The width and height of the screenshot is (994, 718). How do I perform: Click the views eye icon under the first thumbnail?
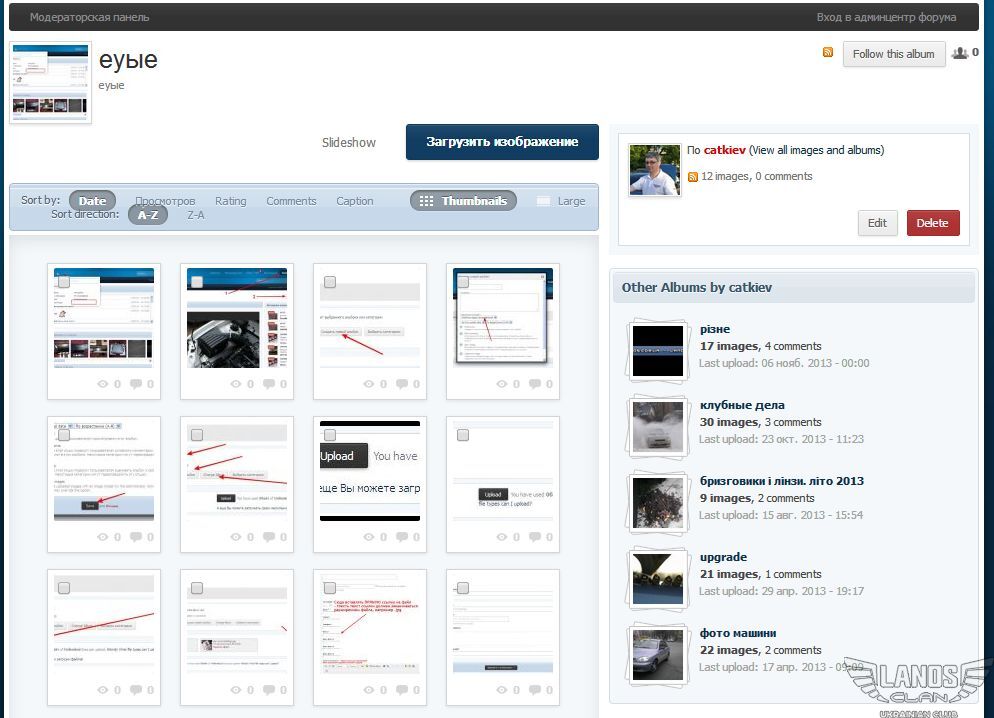(x=103, y=384)
